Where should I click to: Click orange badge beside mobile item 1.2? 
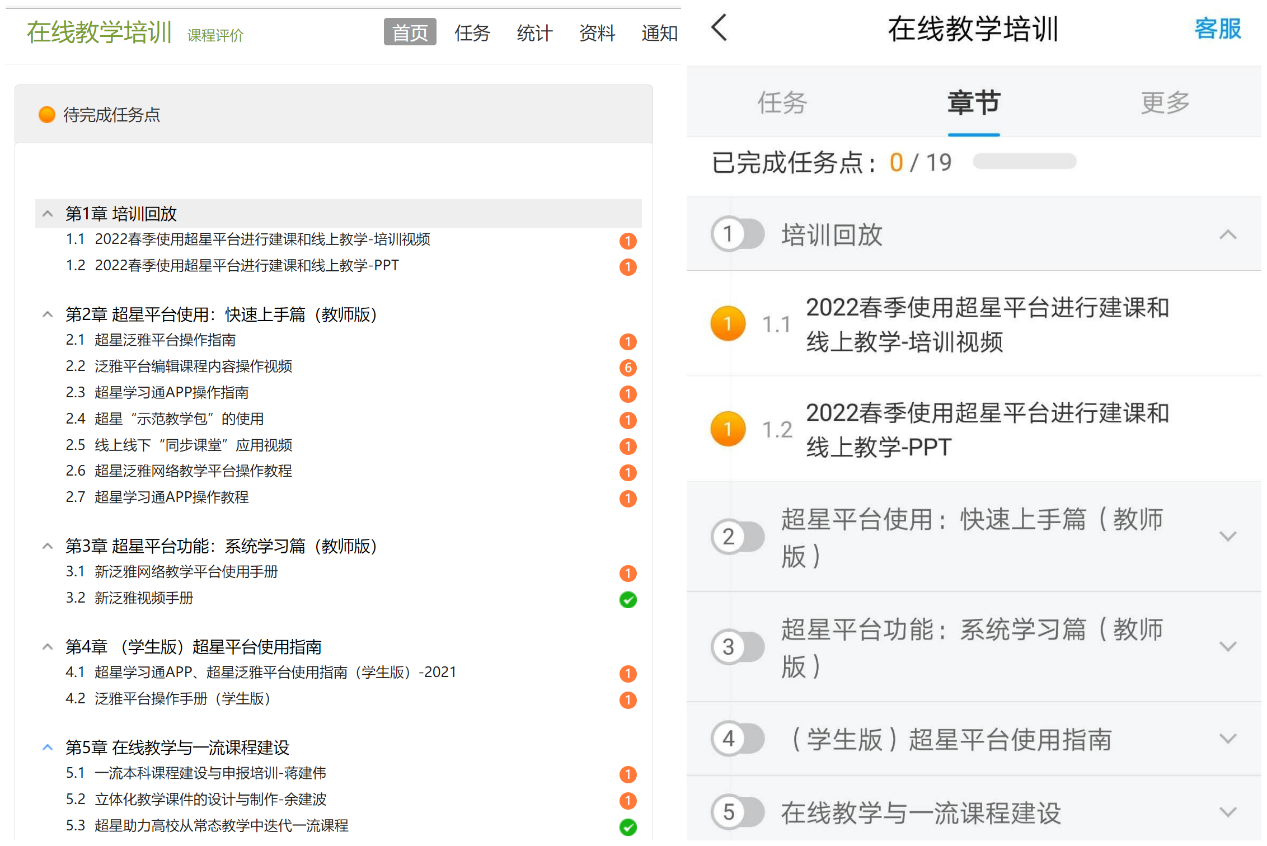(728, 429)
